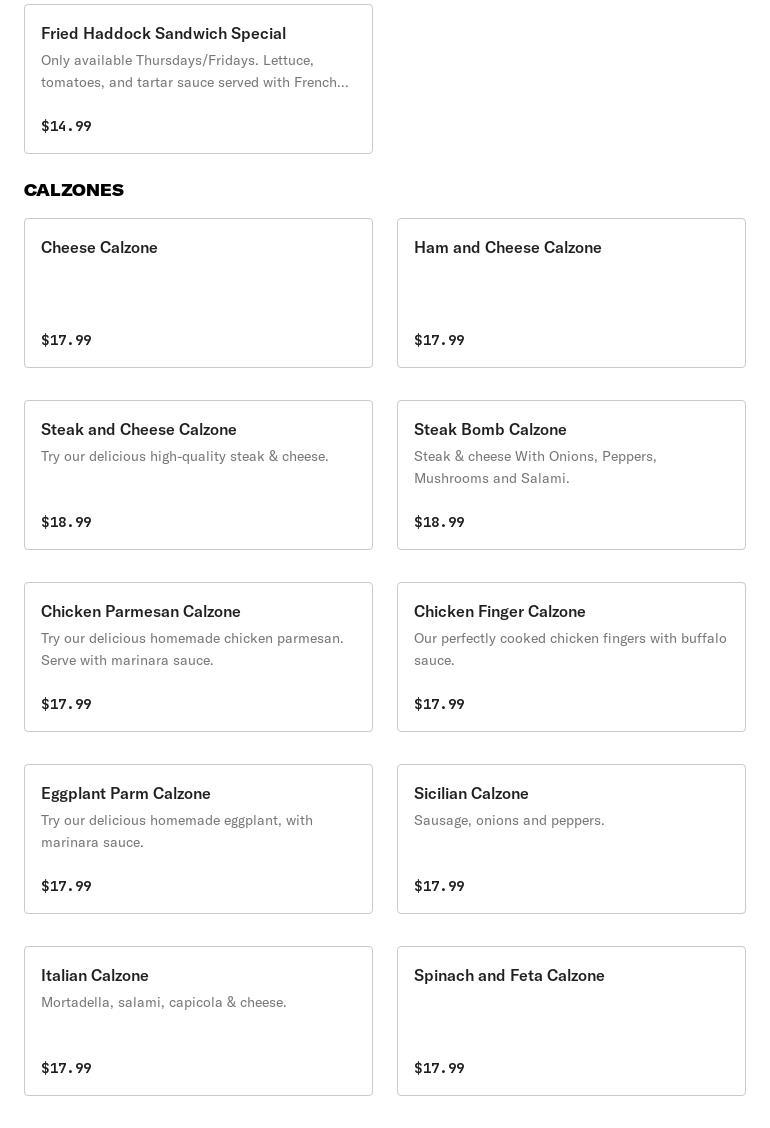770x1128 pixels.
Task: Choose the Ham and Cheese Calzone card
Action: click(571, 293)
